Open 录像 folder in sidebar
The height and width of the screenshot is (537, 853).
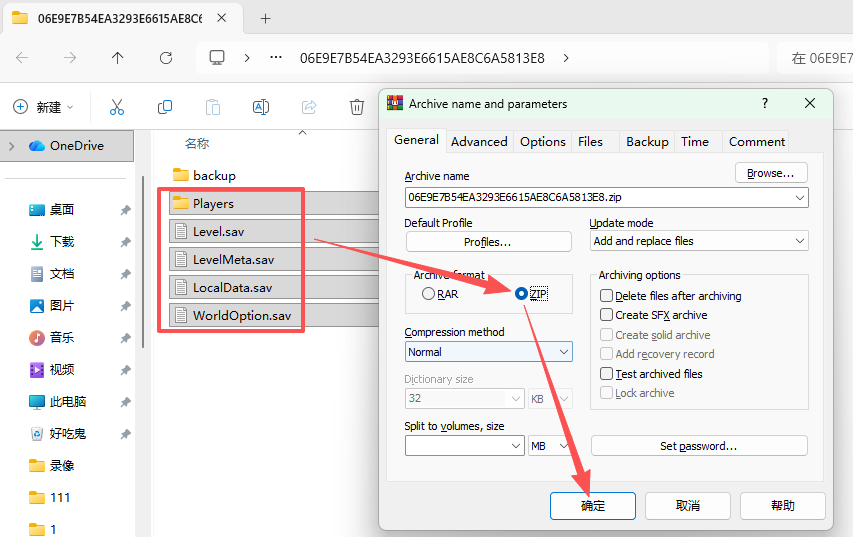[x=61, y=466]
